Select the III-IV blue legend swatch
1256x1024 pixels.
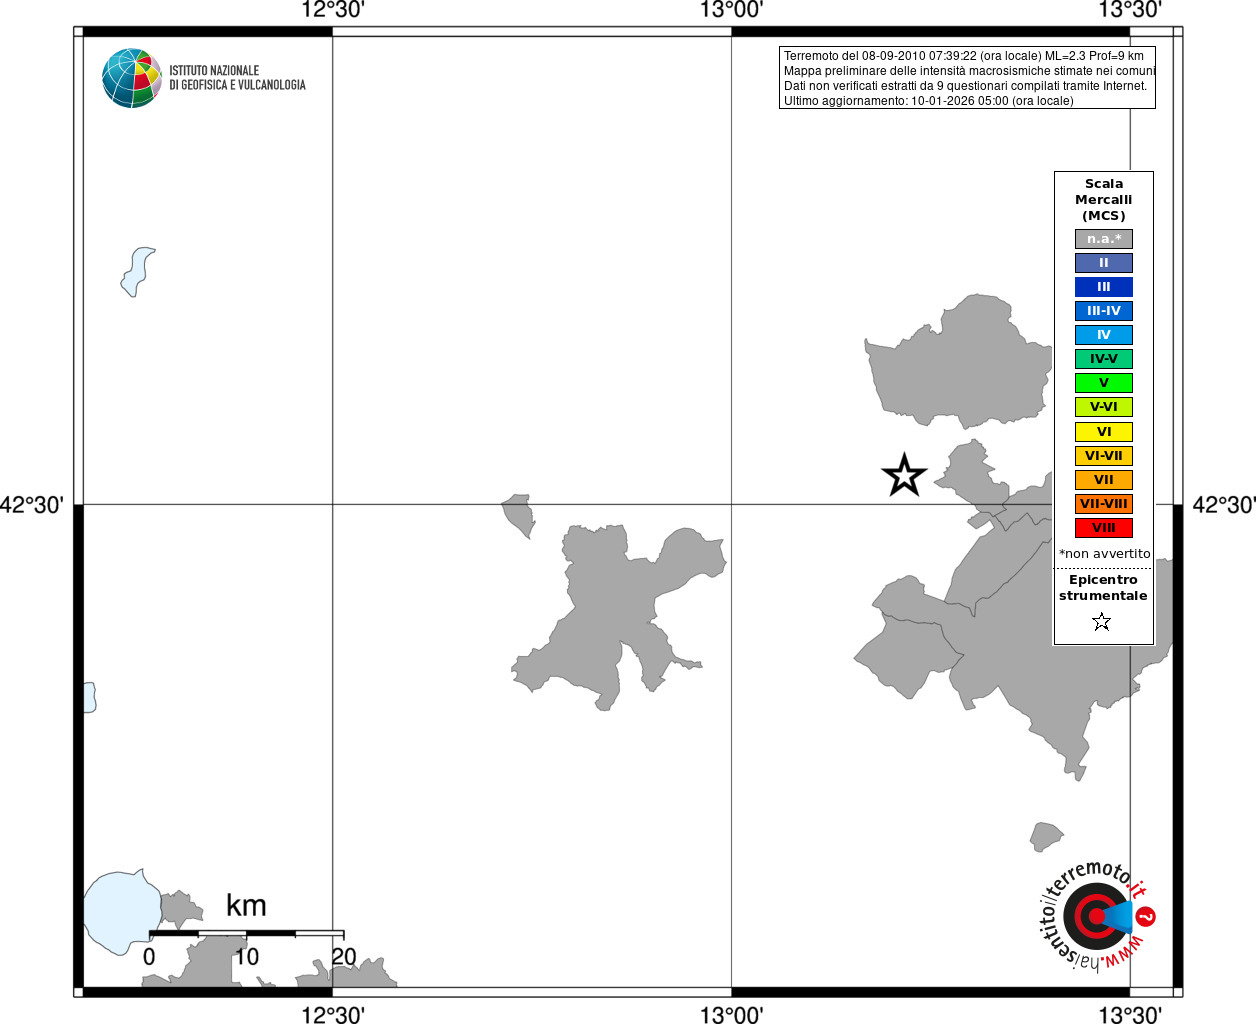pos(1104,311)
